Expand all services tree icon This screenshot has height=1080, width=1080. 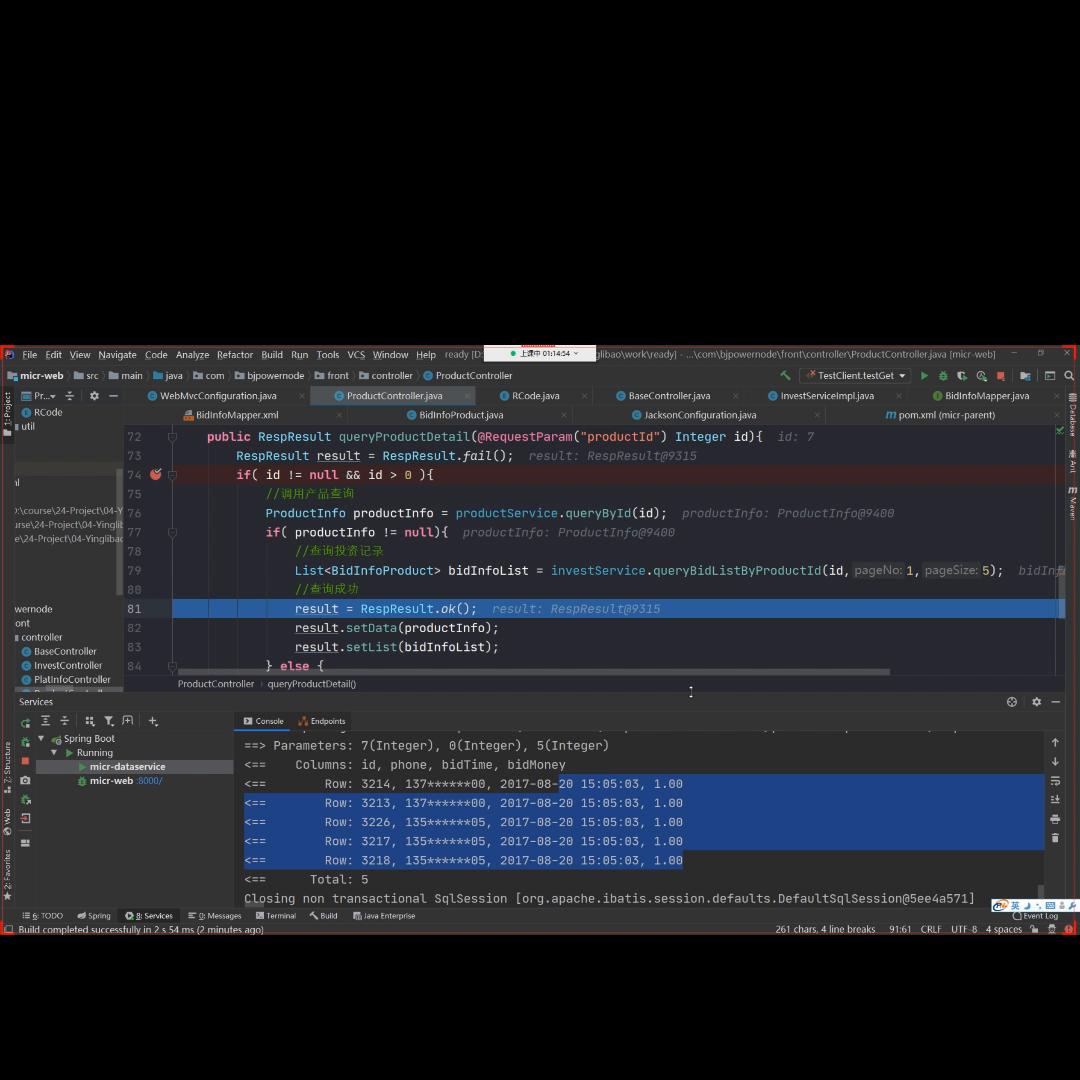[45, 720]
